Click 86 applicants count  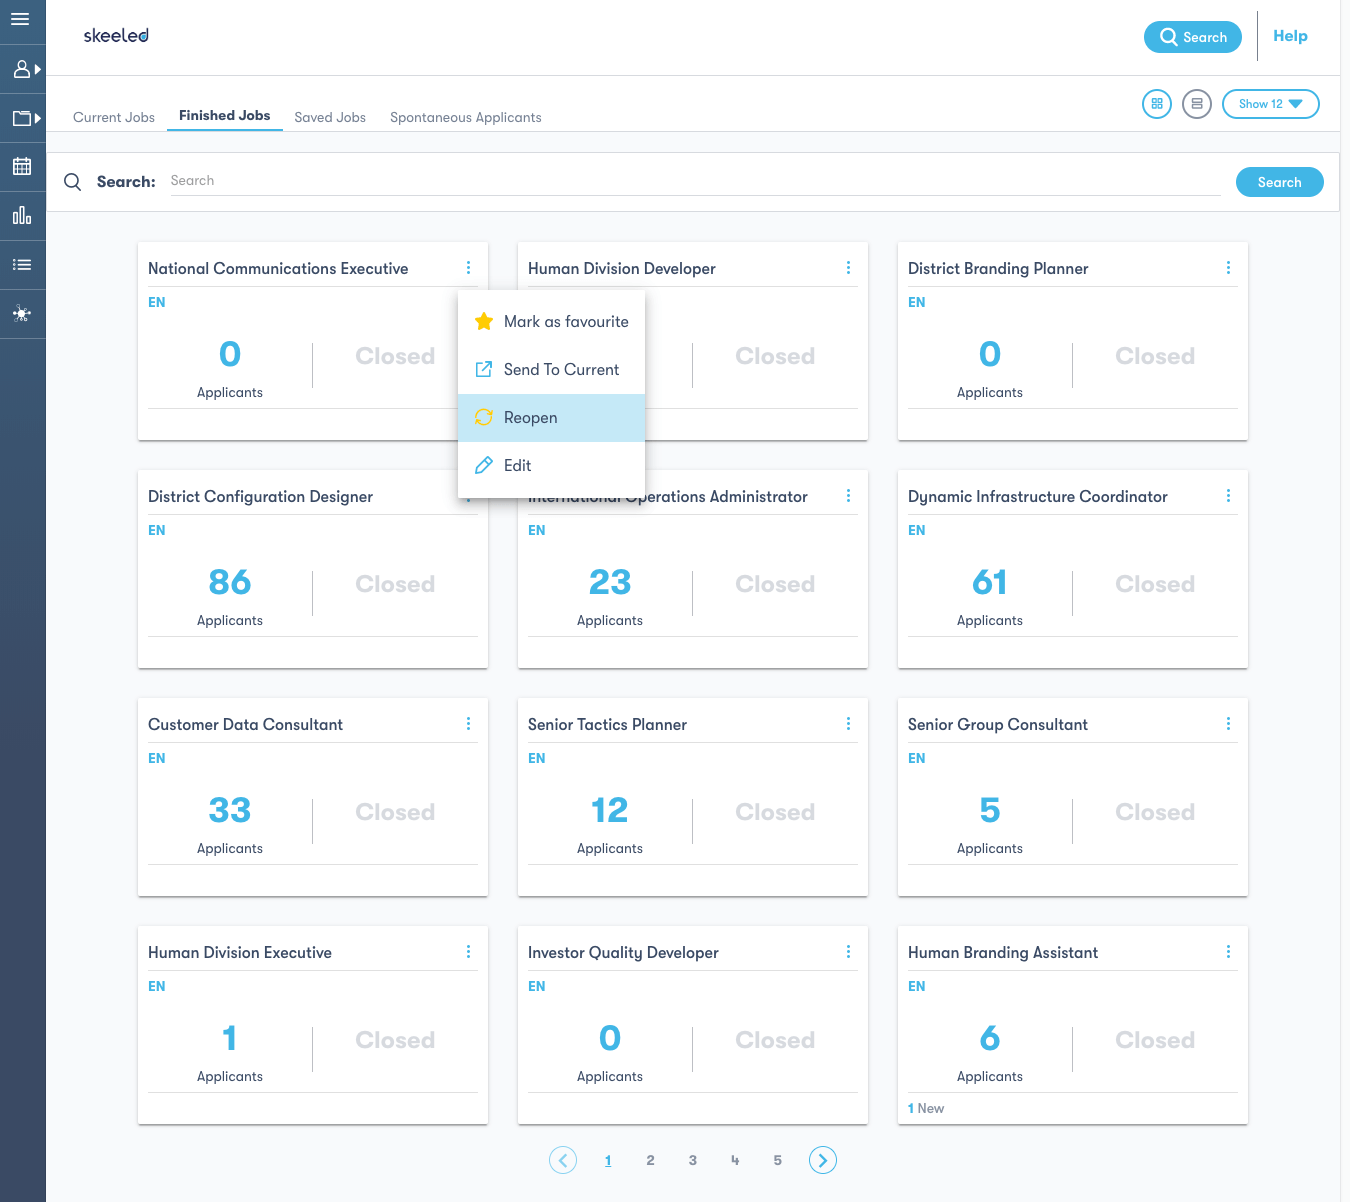click(230, 582)
